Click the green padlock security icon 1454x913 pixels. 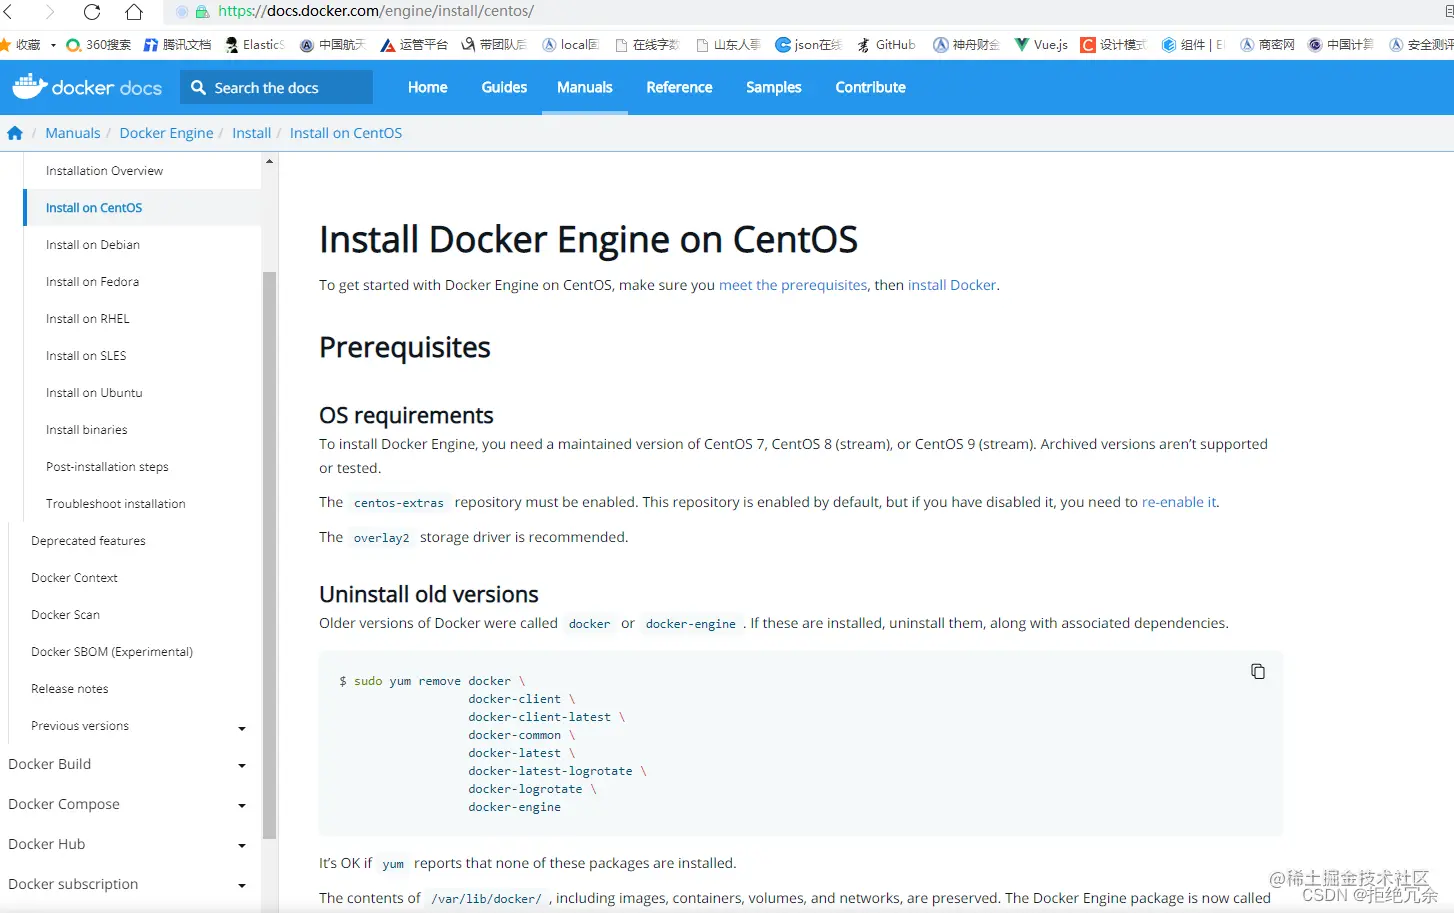coord(202,12)
